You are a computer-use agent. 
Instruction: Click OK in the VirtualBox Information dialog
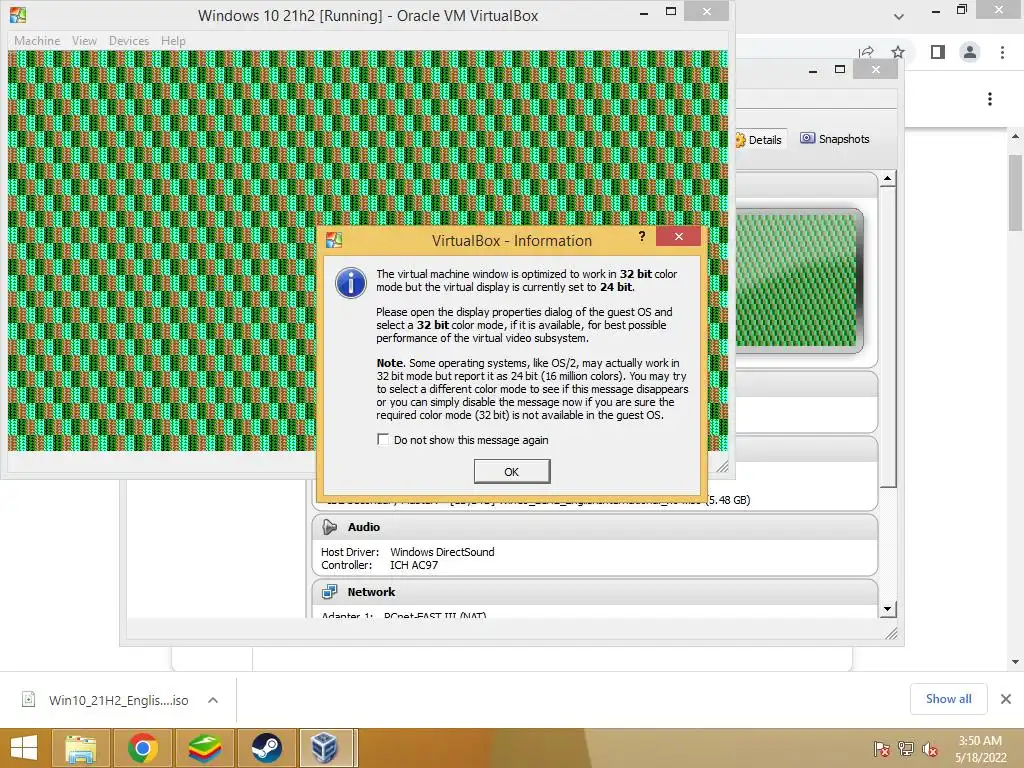[x=511, y=472]
